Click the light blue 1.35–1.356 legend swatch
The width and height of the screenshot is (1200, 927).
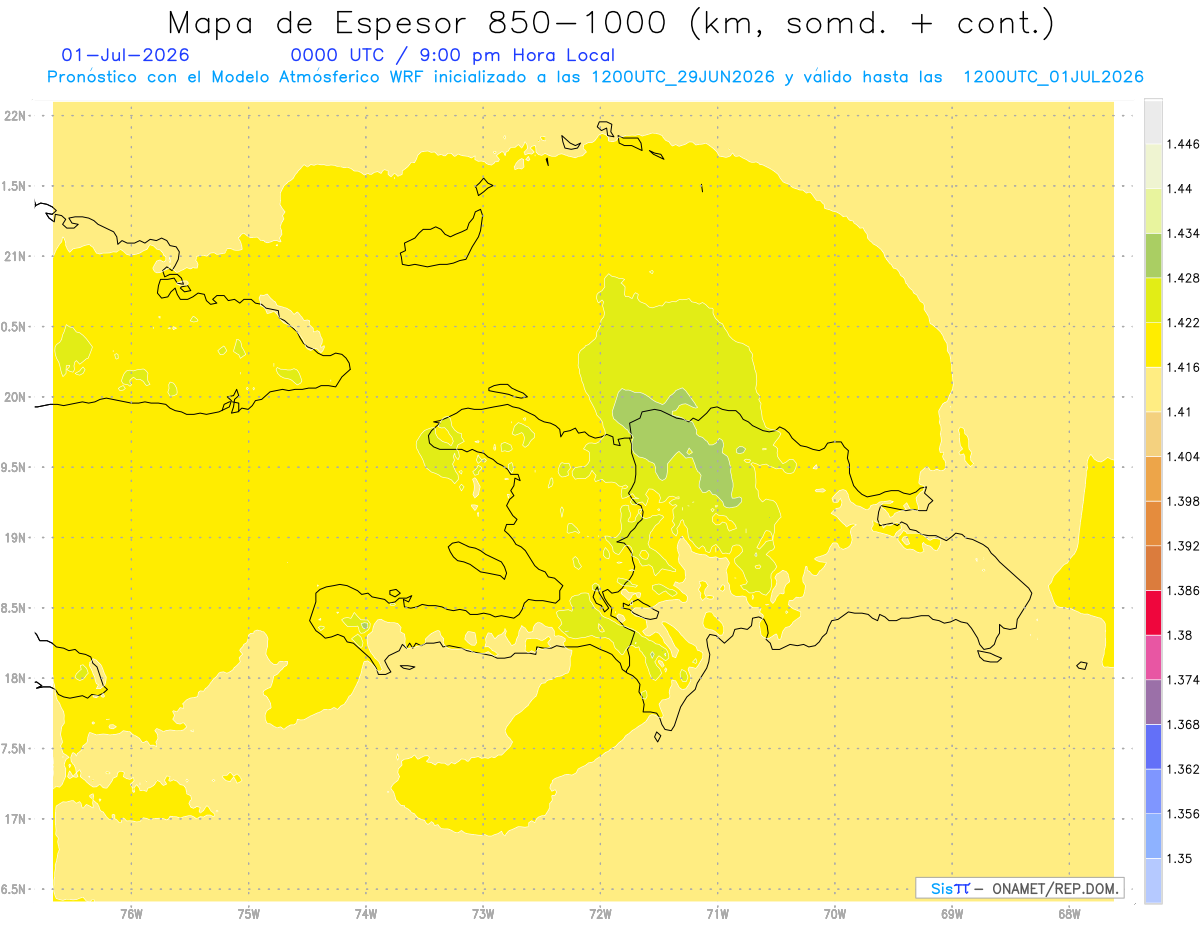click(x=1153, y=835)
